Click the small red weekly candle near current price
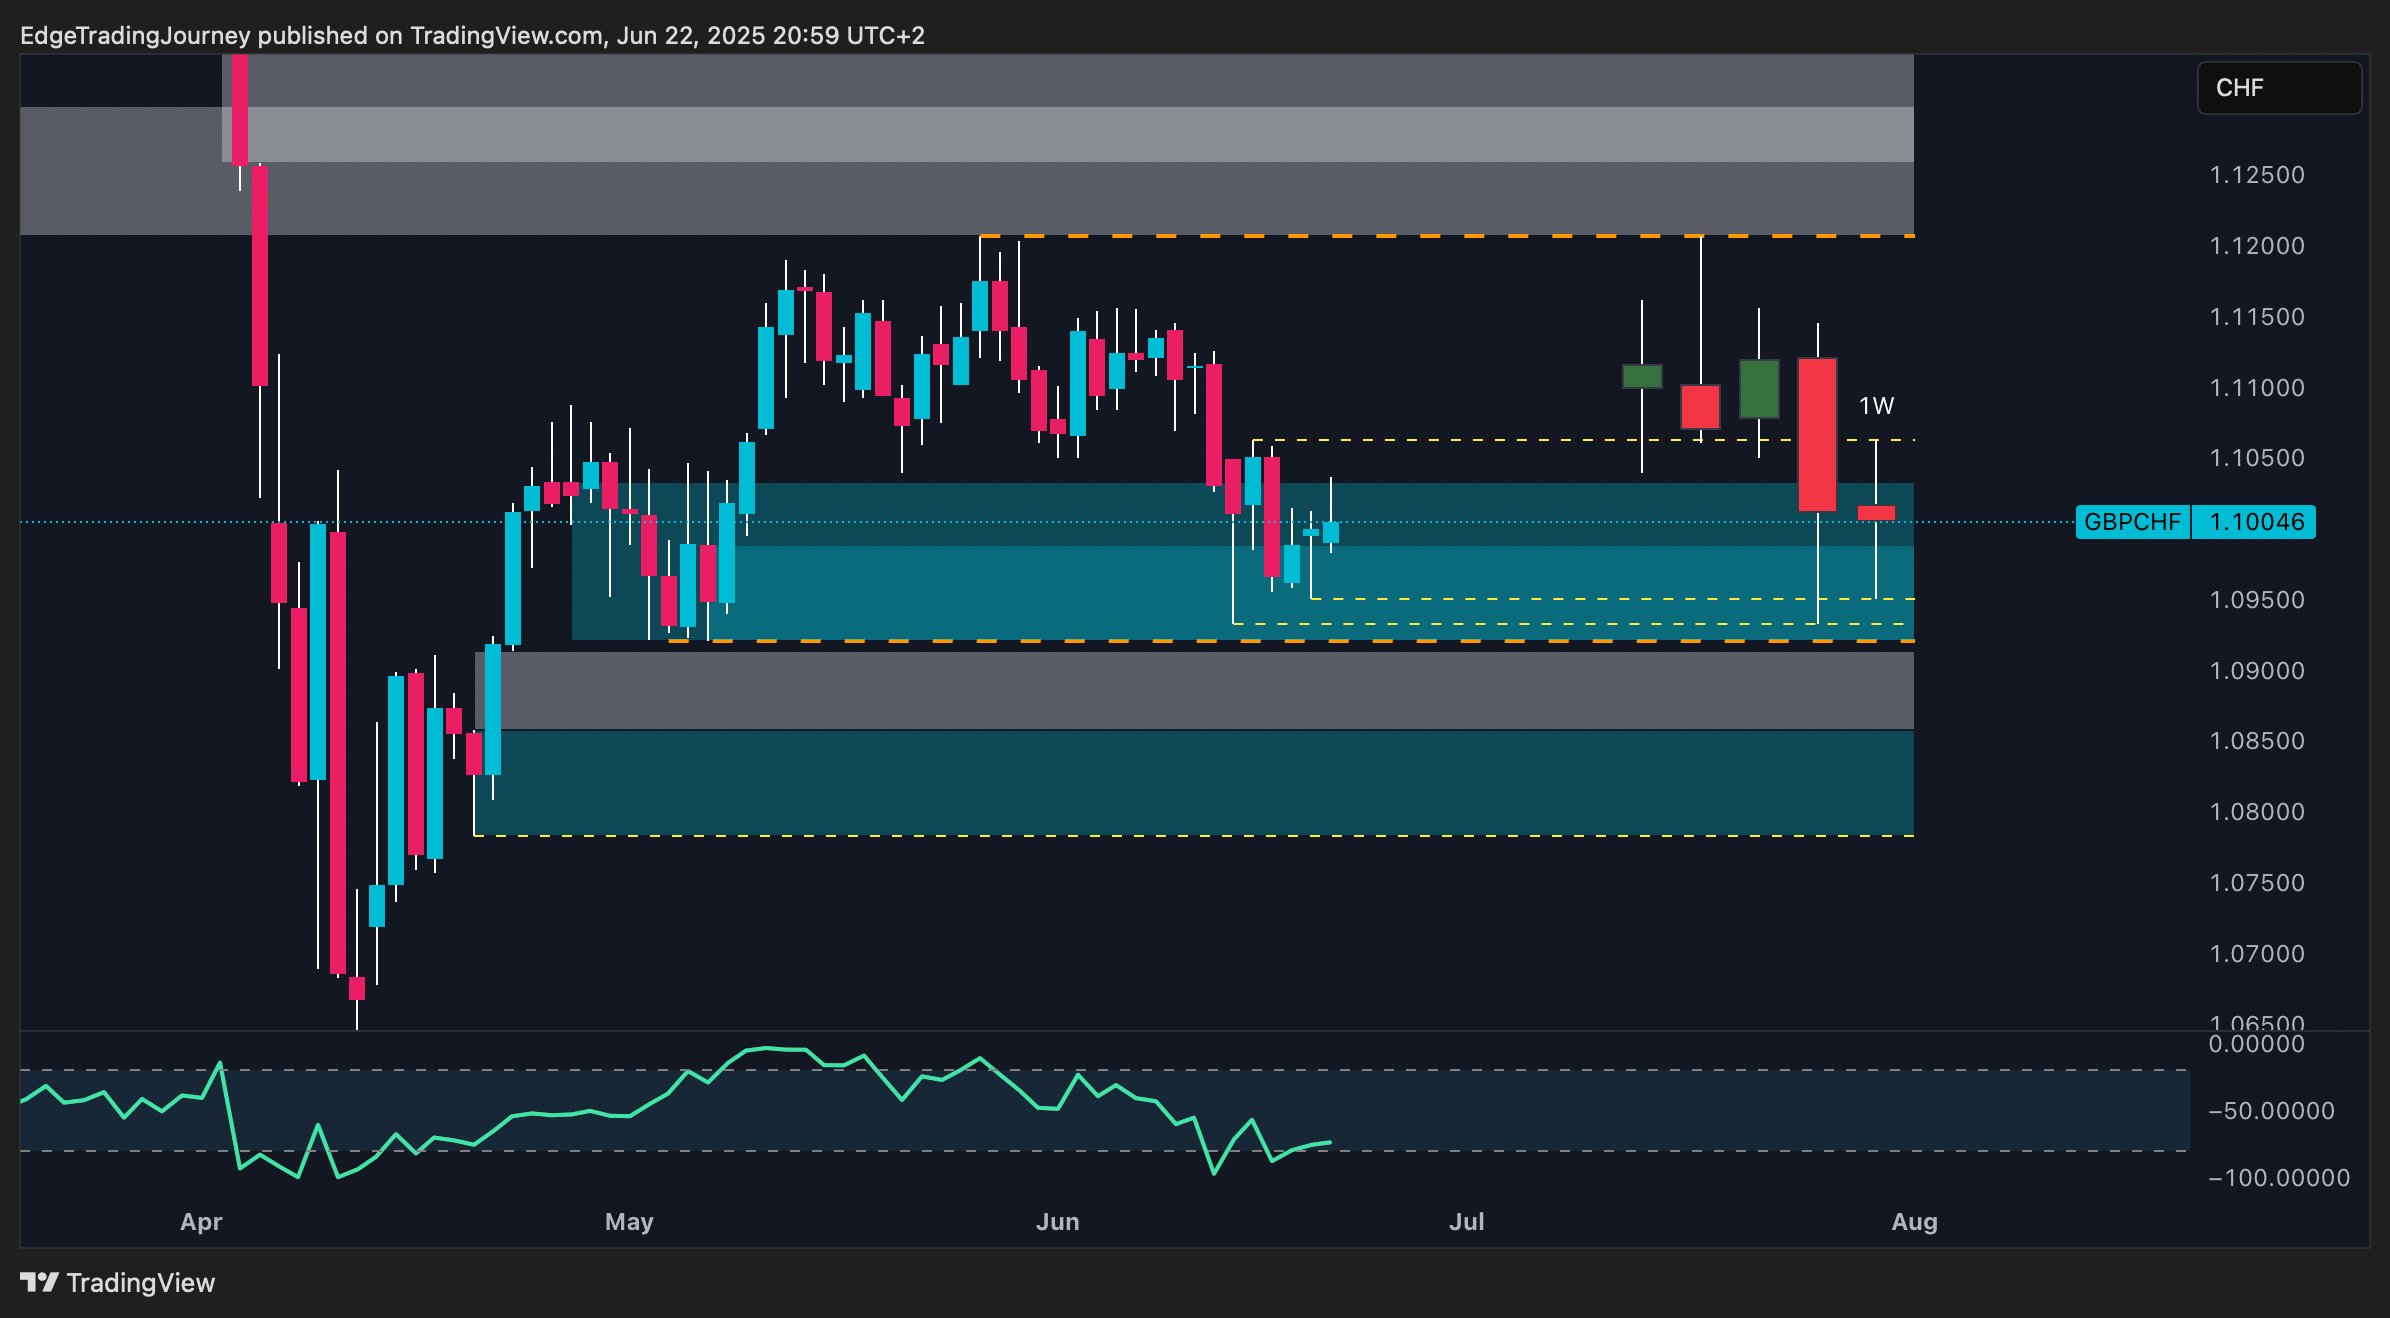2390x1318 pixels. [1876, 513]
